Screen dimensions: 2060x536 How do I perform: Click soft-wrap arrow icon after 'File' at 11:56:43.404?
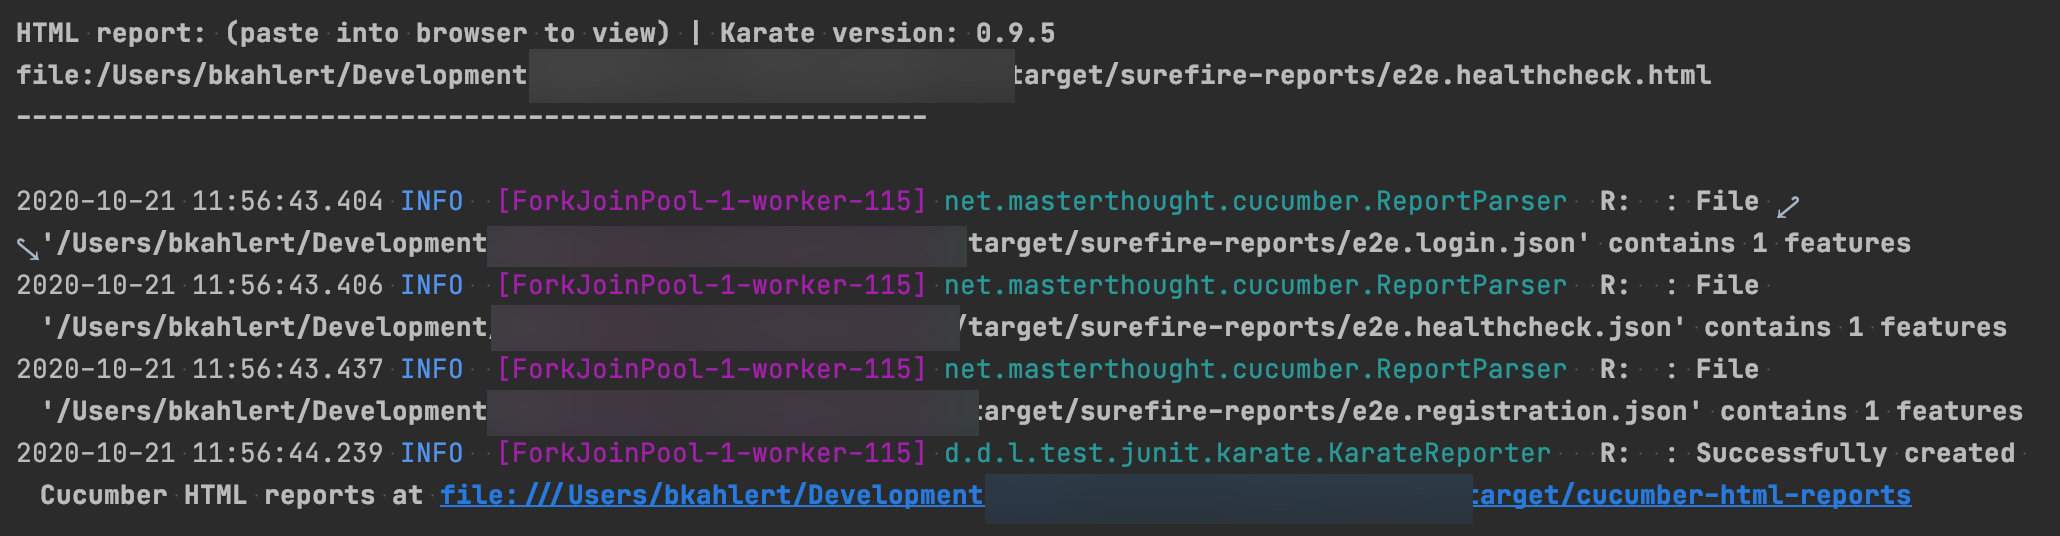click(1788, 207)
